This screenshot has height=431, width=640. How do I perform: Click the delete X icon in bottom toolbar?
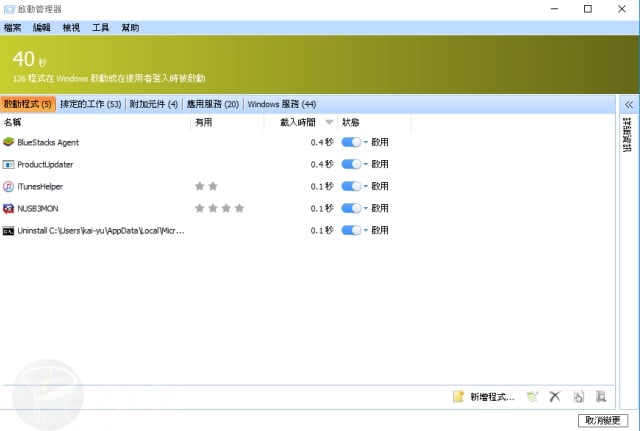point(555,397)
